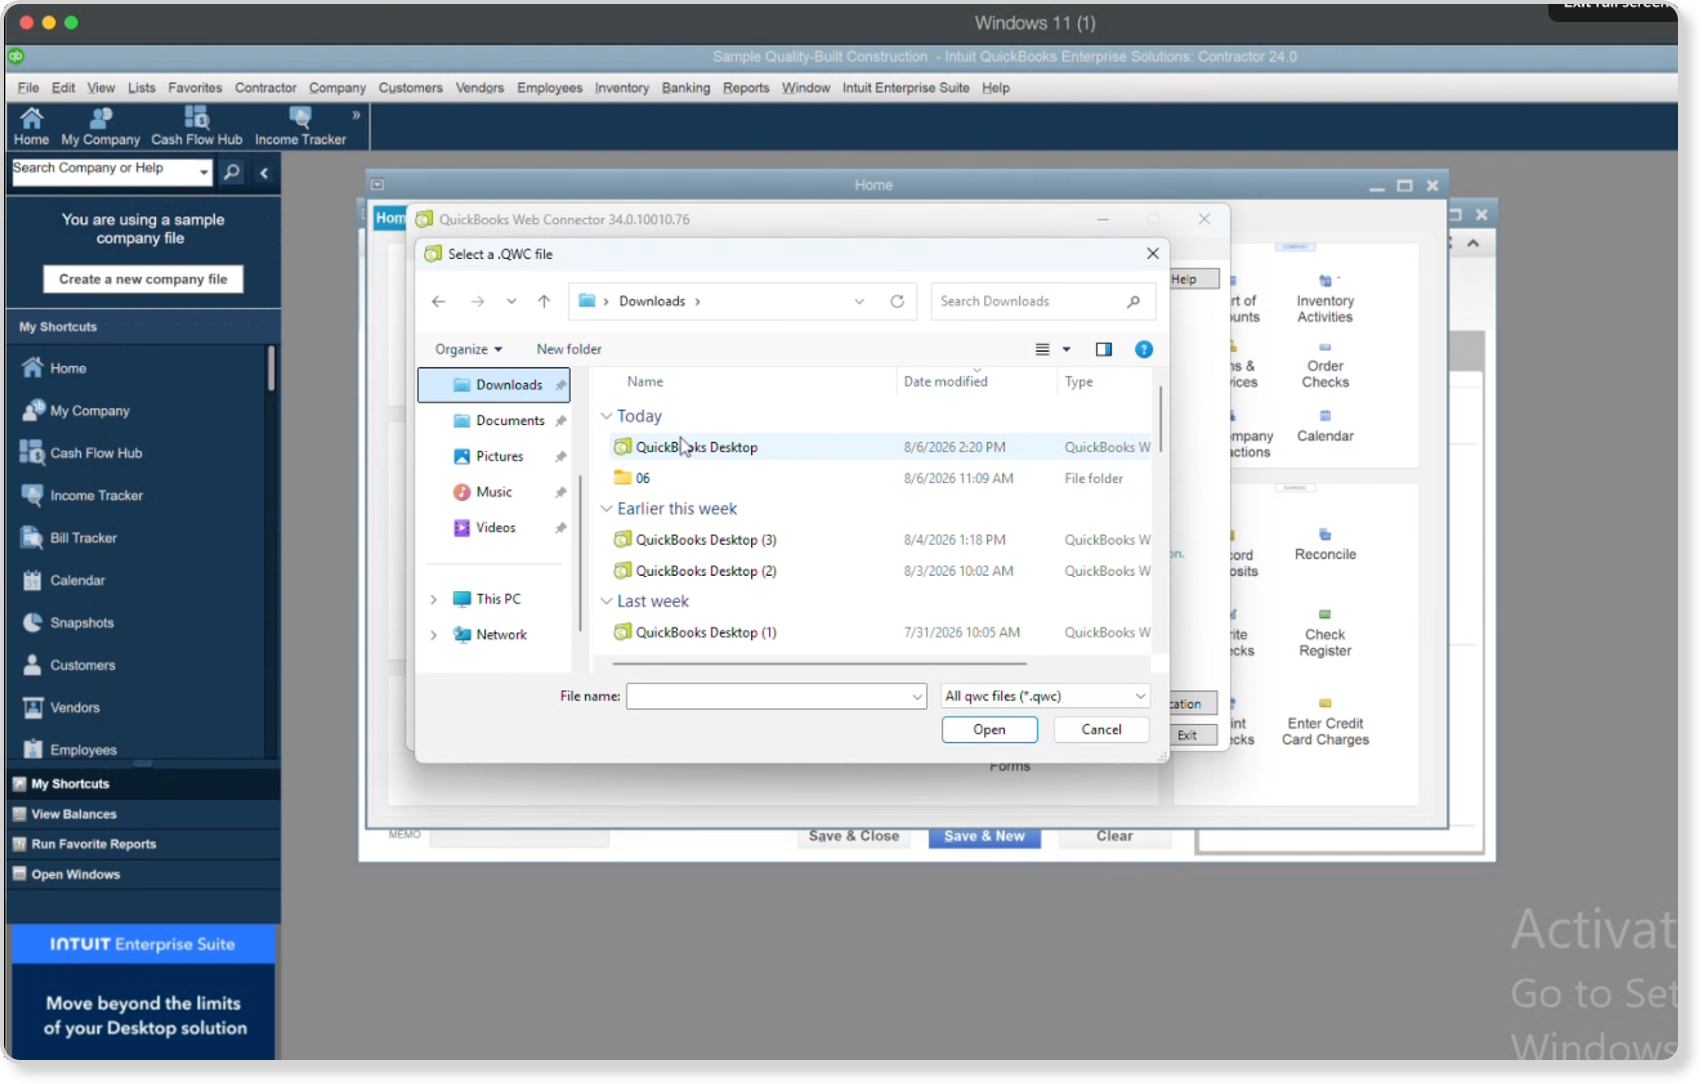The height and width of the screenshot is (1084, 1702).
Task: Open Home from the QuickBooks icon bar
Action: (31, 127)
